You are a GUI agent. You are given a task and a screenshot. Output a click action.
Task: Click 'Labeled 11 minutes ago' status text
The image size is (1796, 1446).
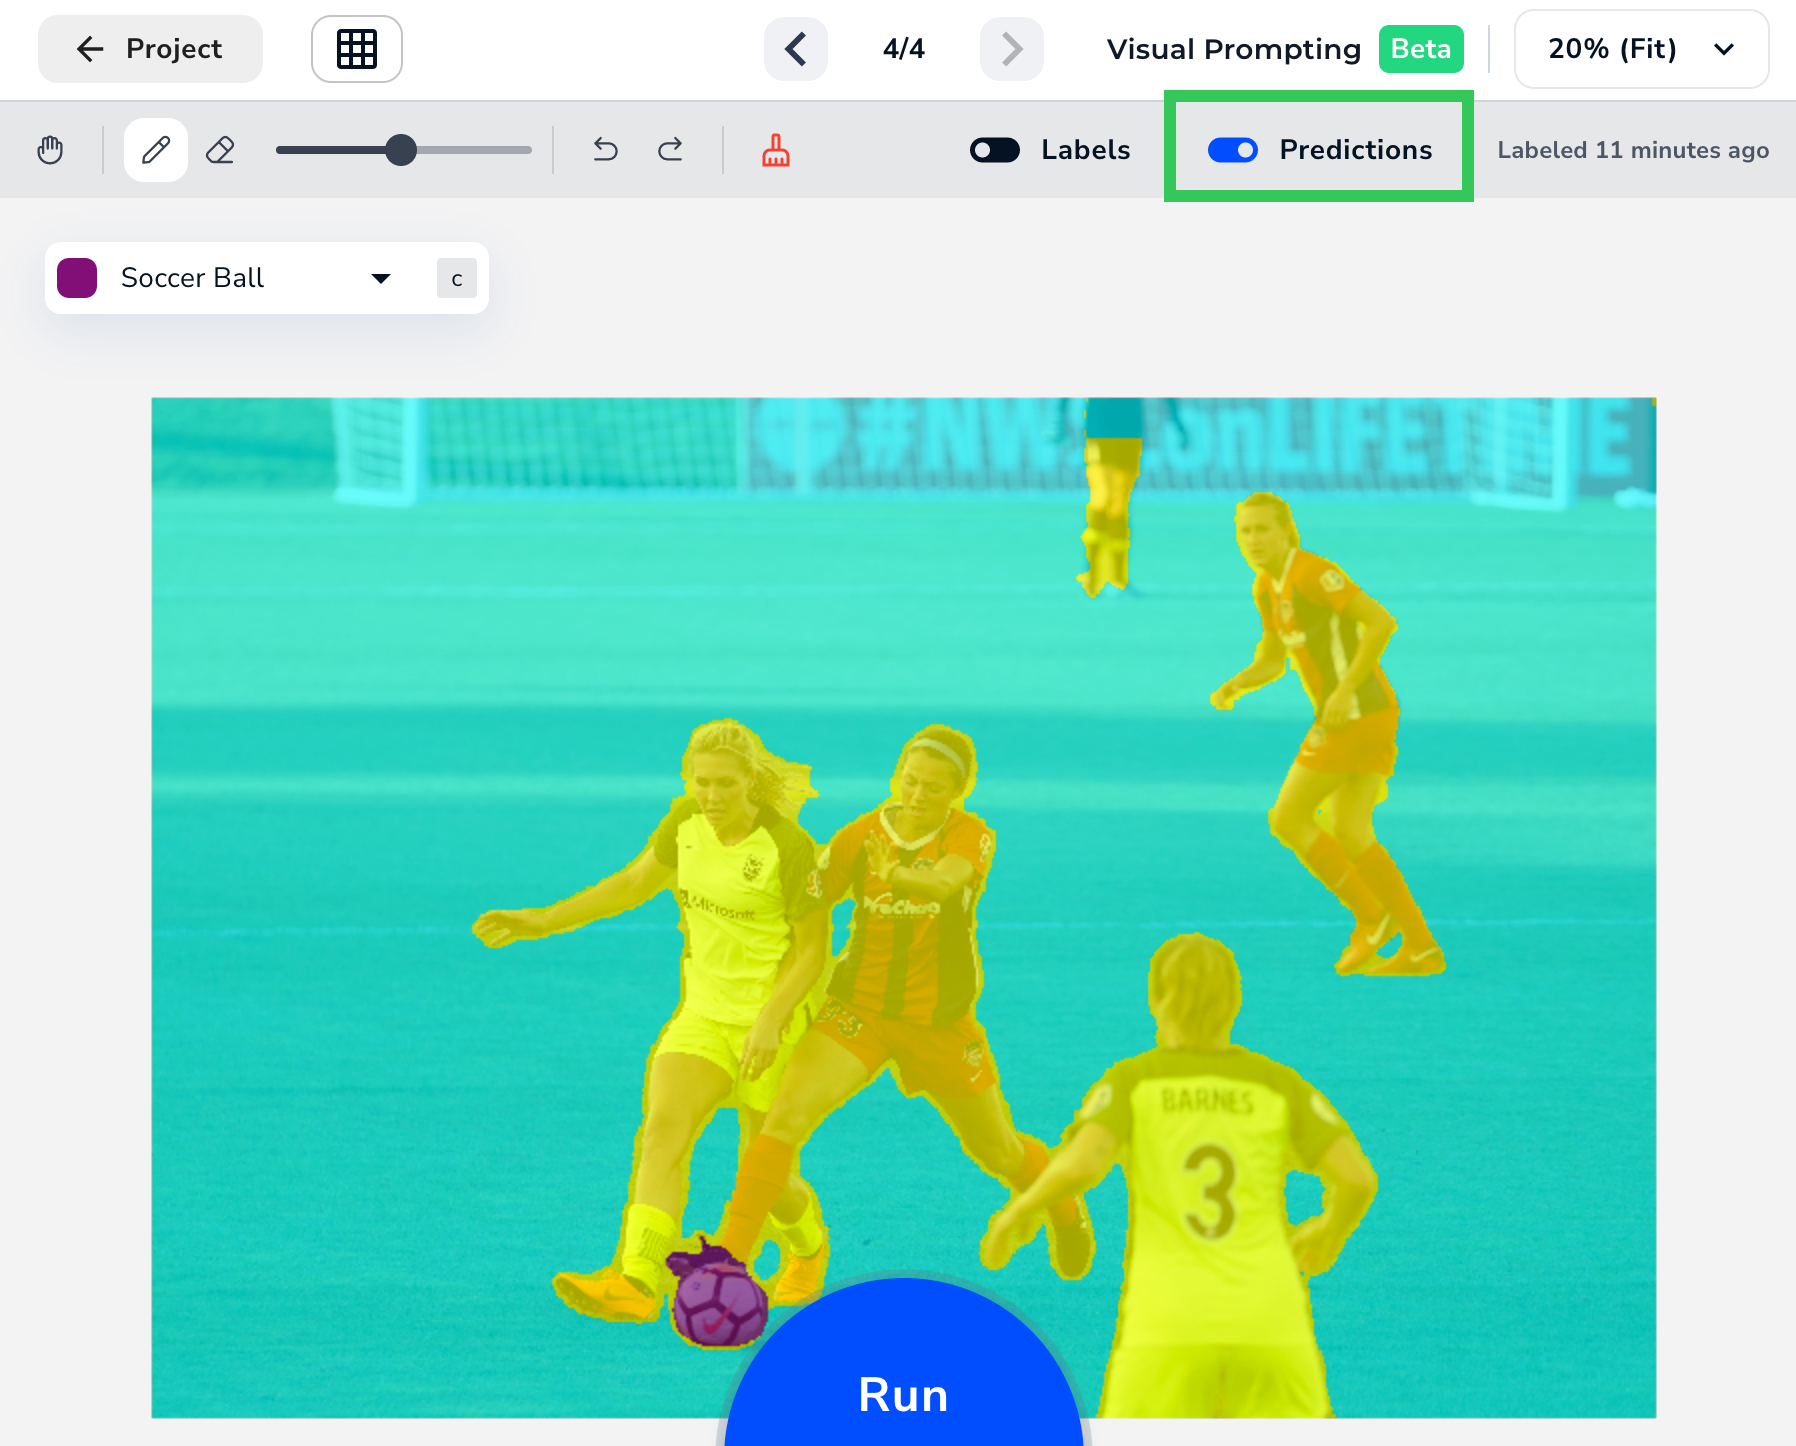pos(1633,150)
